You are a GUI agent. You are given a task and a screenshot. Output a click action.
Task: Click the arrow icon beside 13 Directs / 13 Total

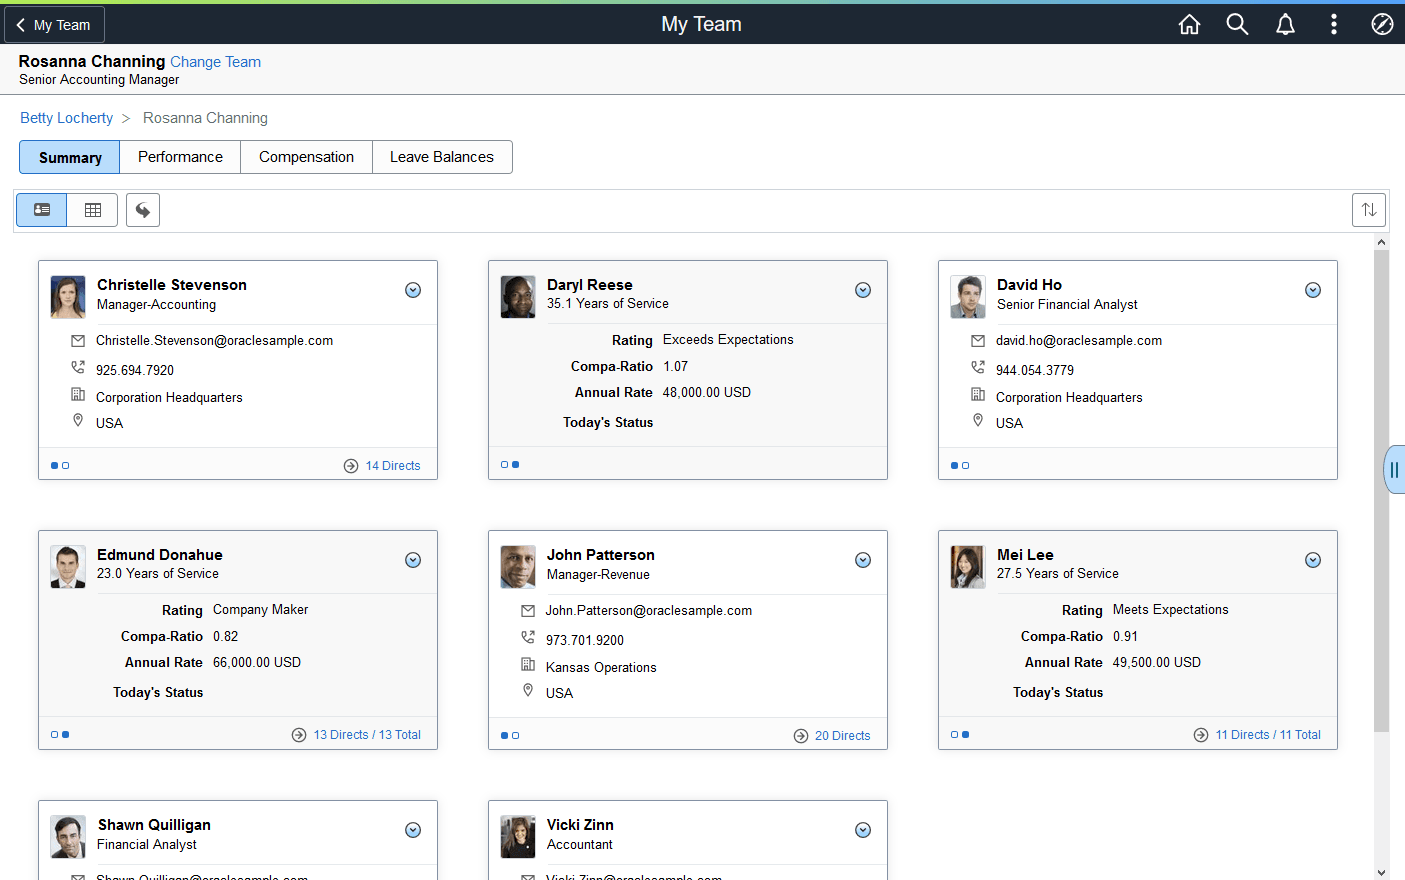pyautogui.click(x=299, y=735)
